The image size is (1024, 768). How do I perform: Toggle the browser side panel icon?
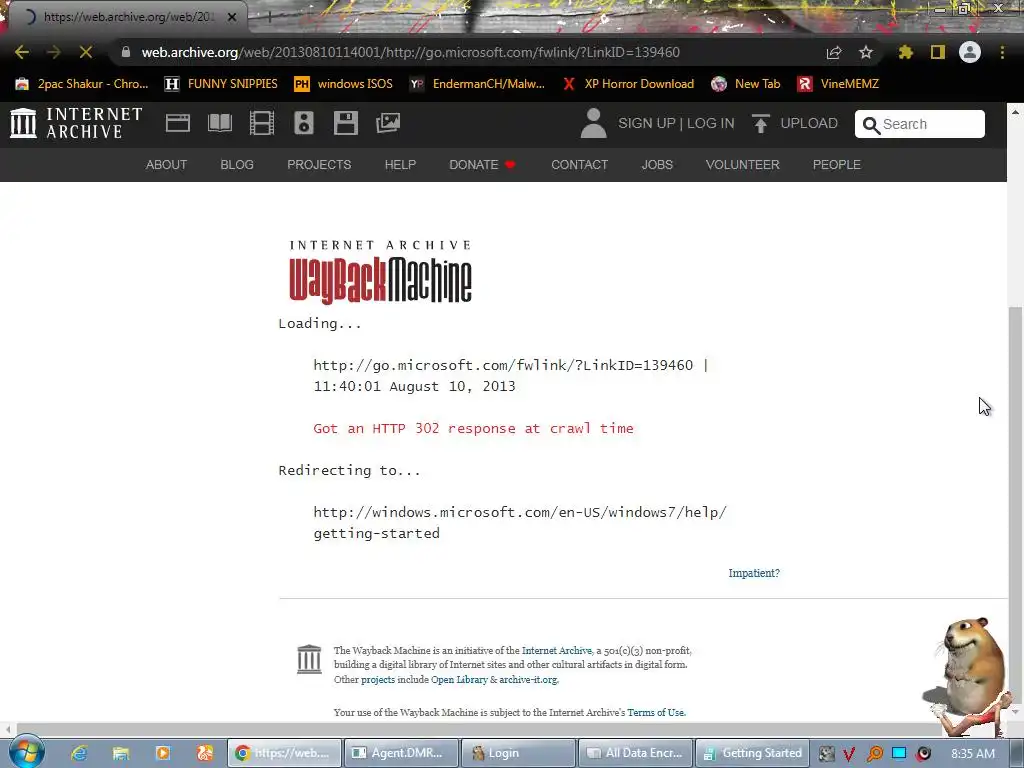938,52
